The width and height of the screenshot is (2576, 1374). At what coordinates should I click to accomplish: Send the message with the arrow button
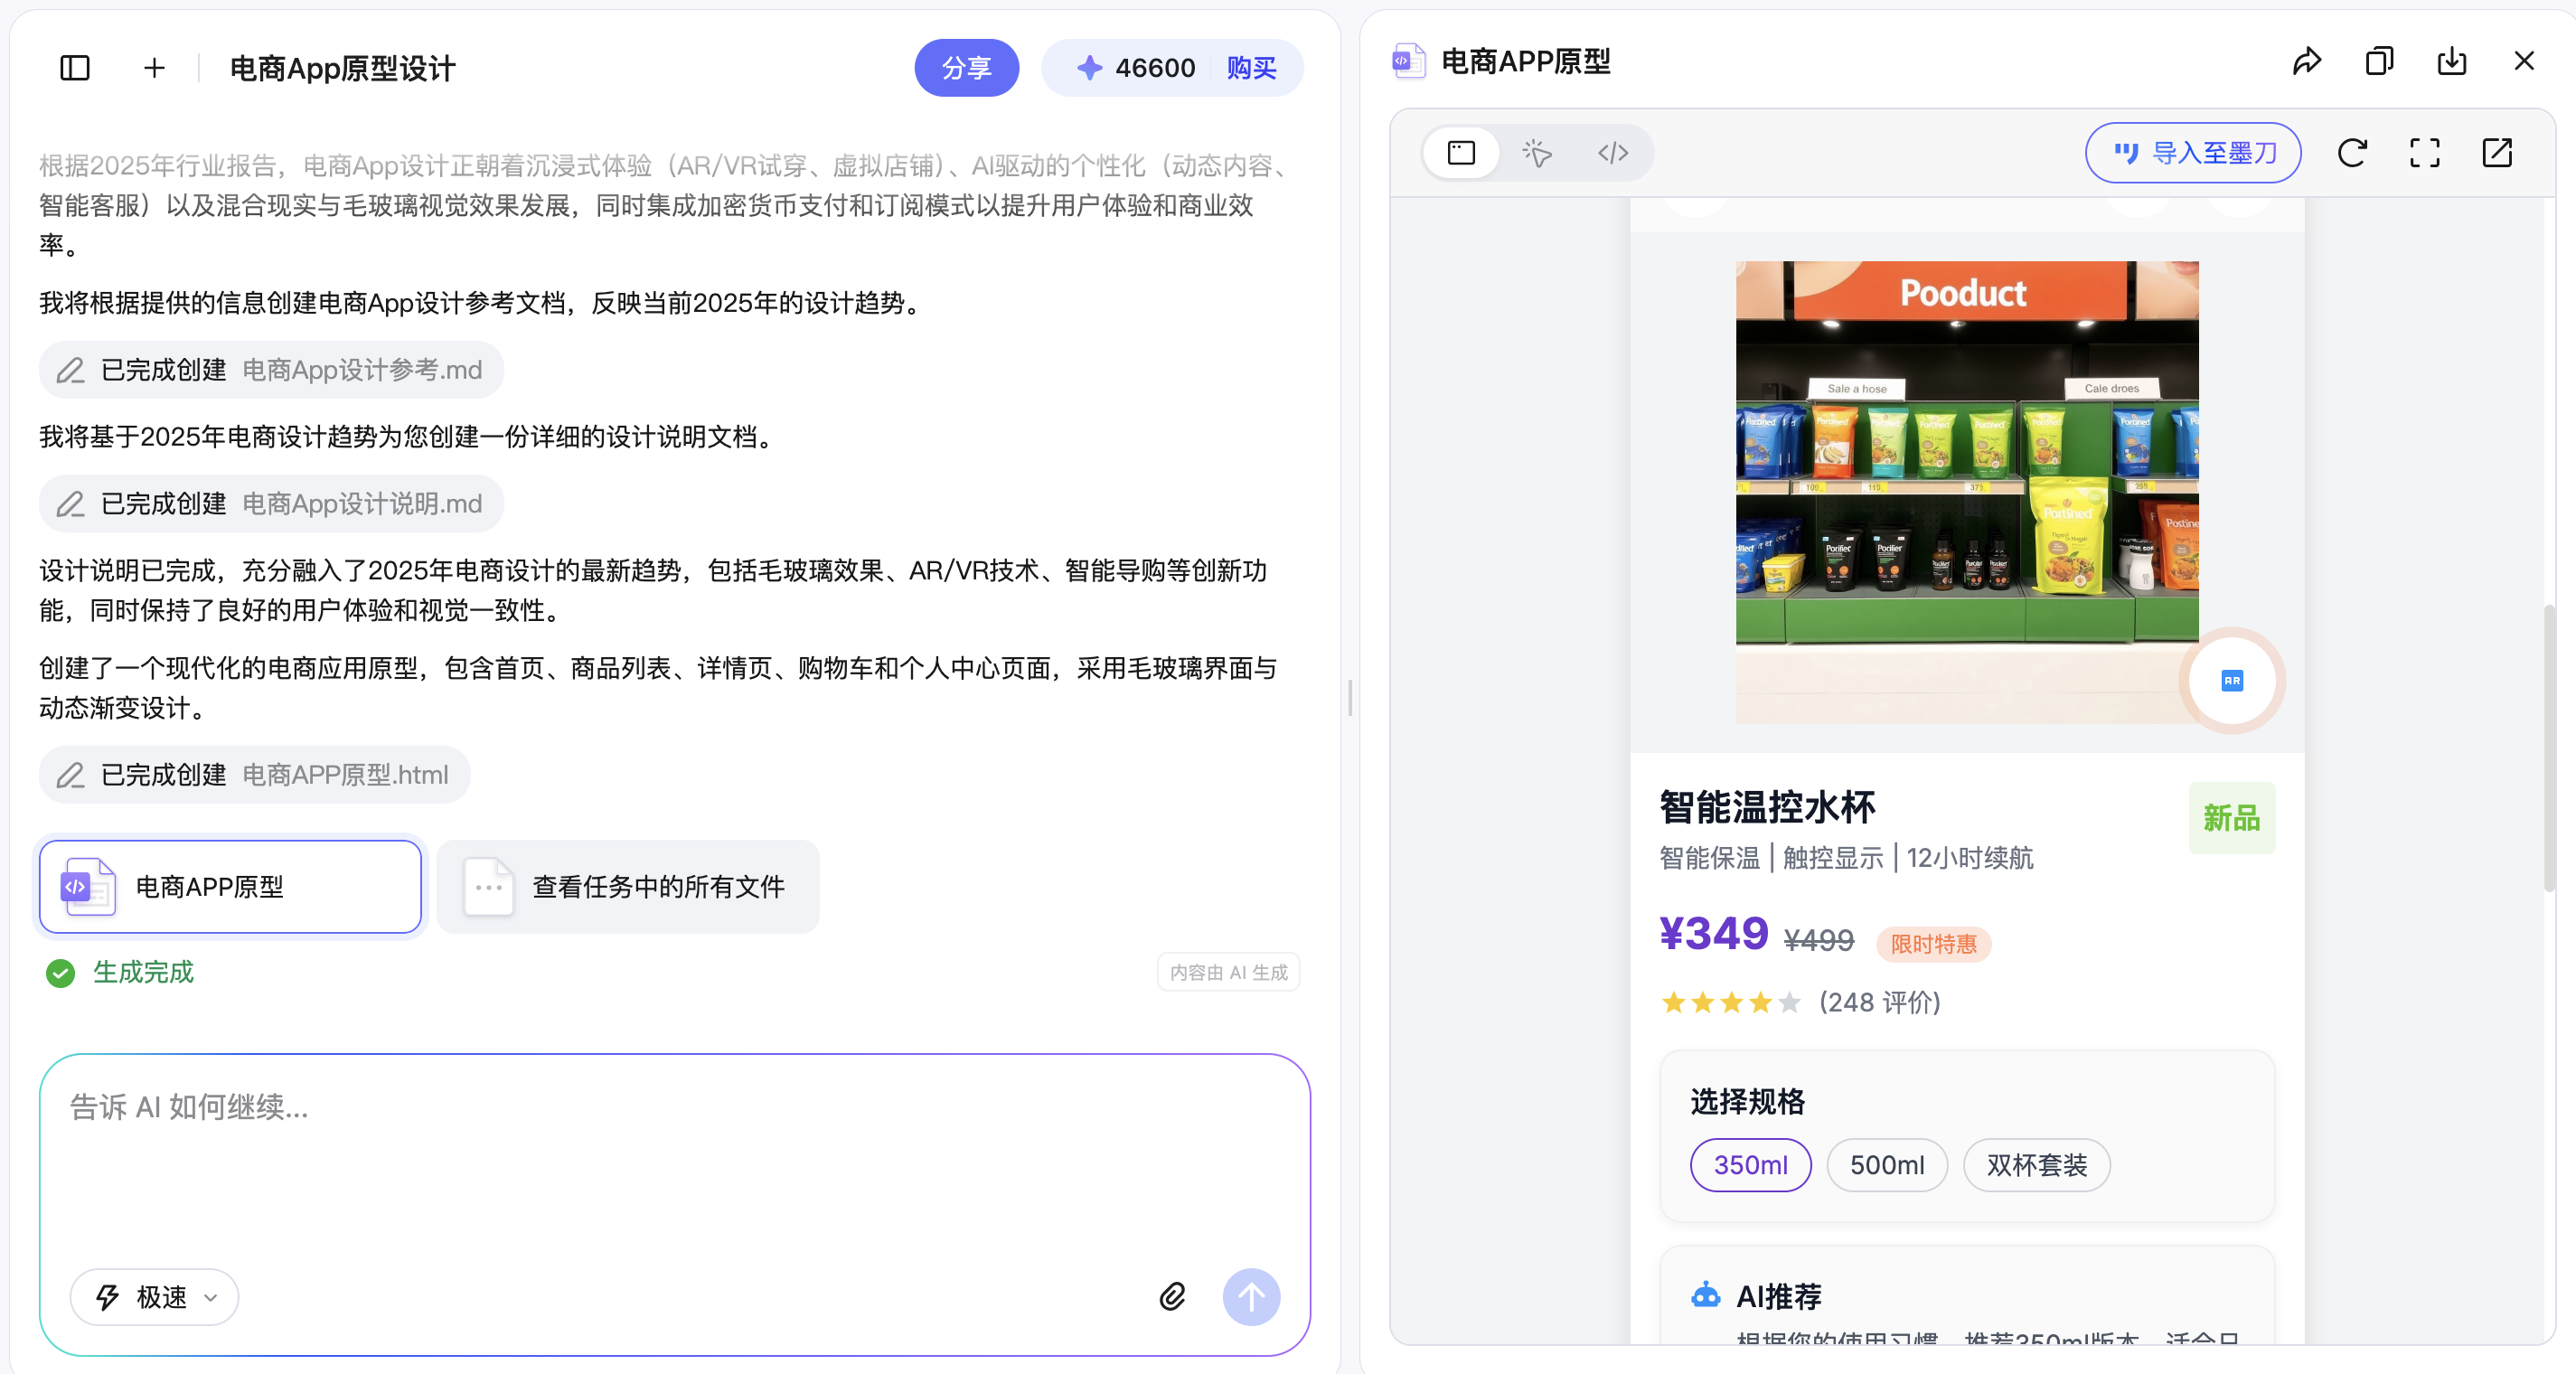tap(1251, 1296)
